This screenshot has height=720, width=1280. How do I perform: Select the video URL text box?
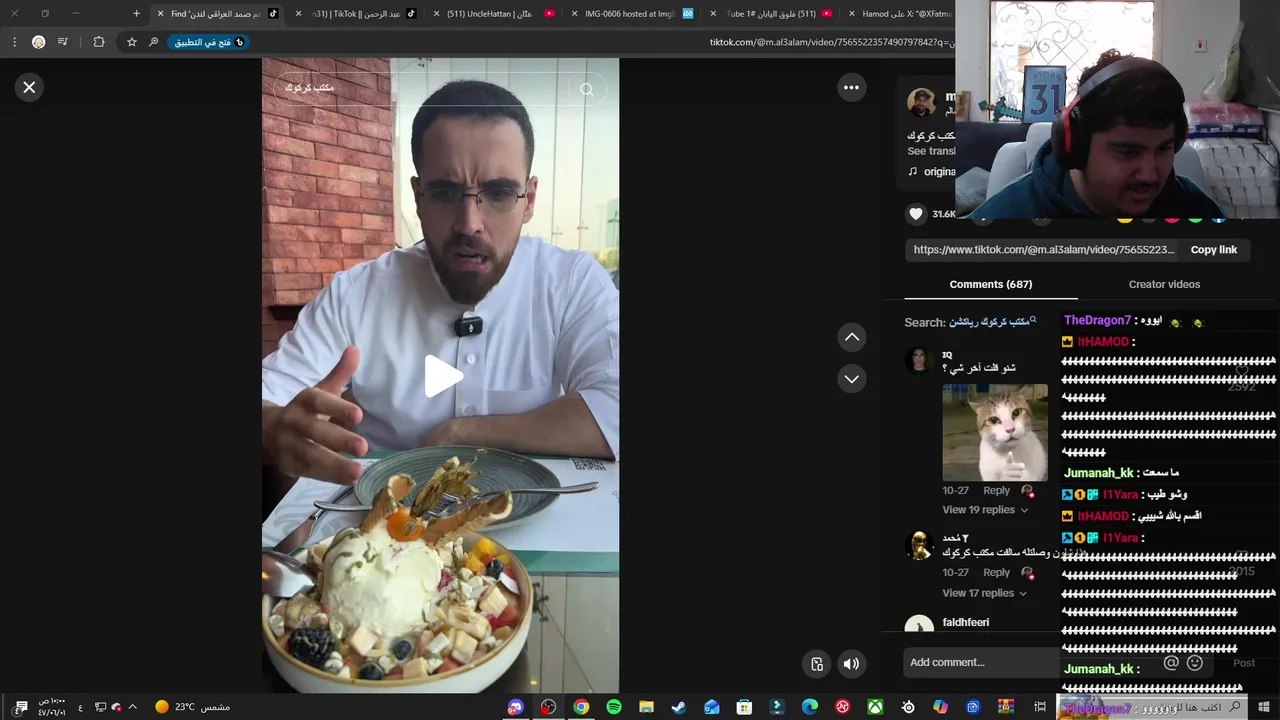coord(1043,250)
